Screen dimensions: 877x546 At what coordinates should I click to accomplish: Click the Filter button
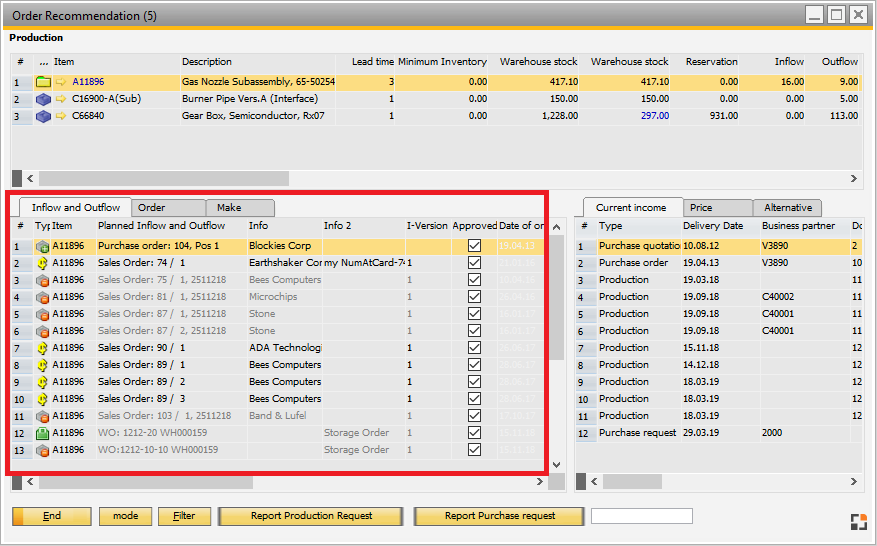point(184,516)
